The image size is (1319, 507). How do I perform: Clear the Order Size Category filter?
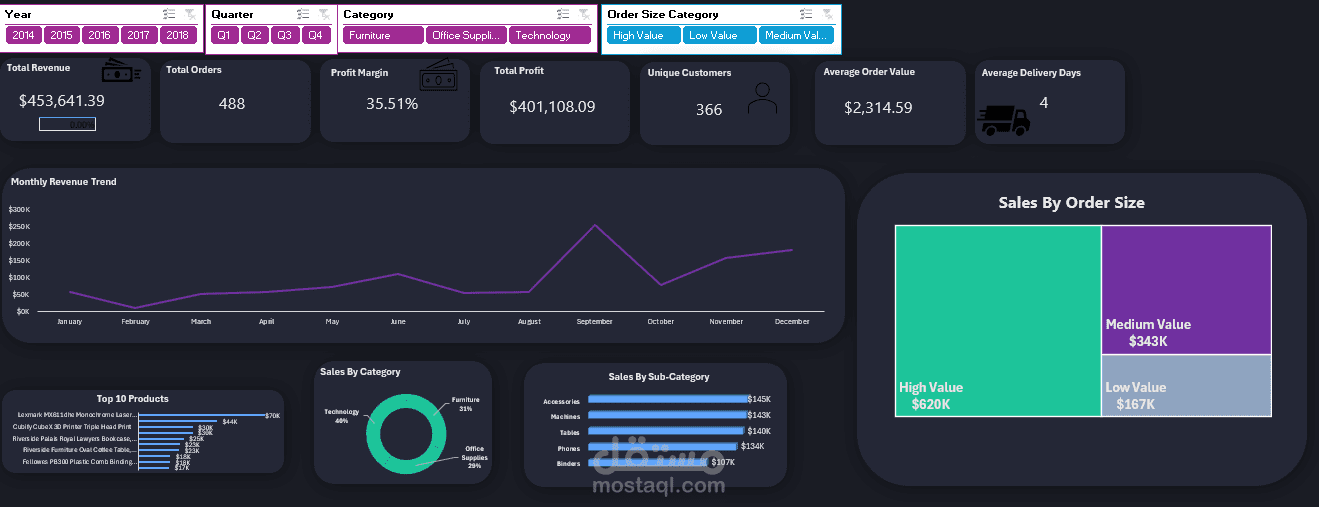tap(827, 14)
